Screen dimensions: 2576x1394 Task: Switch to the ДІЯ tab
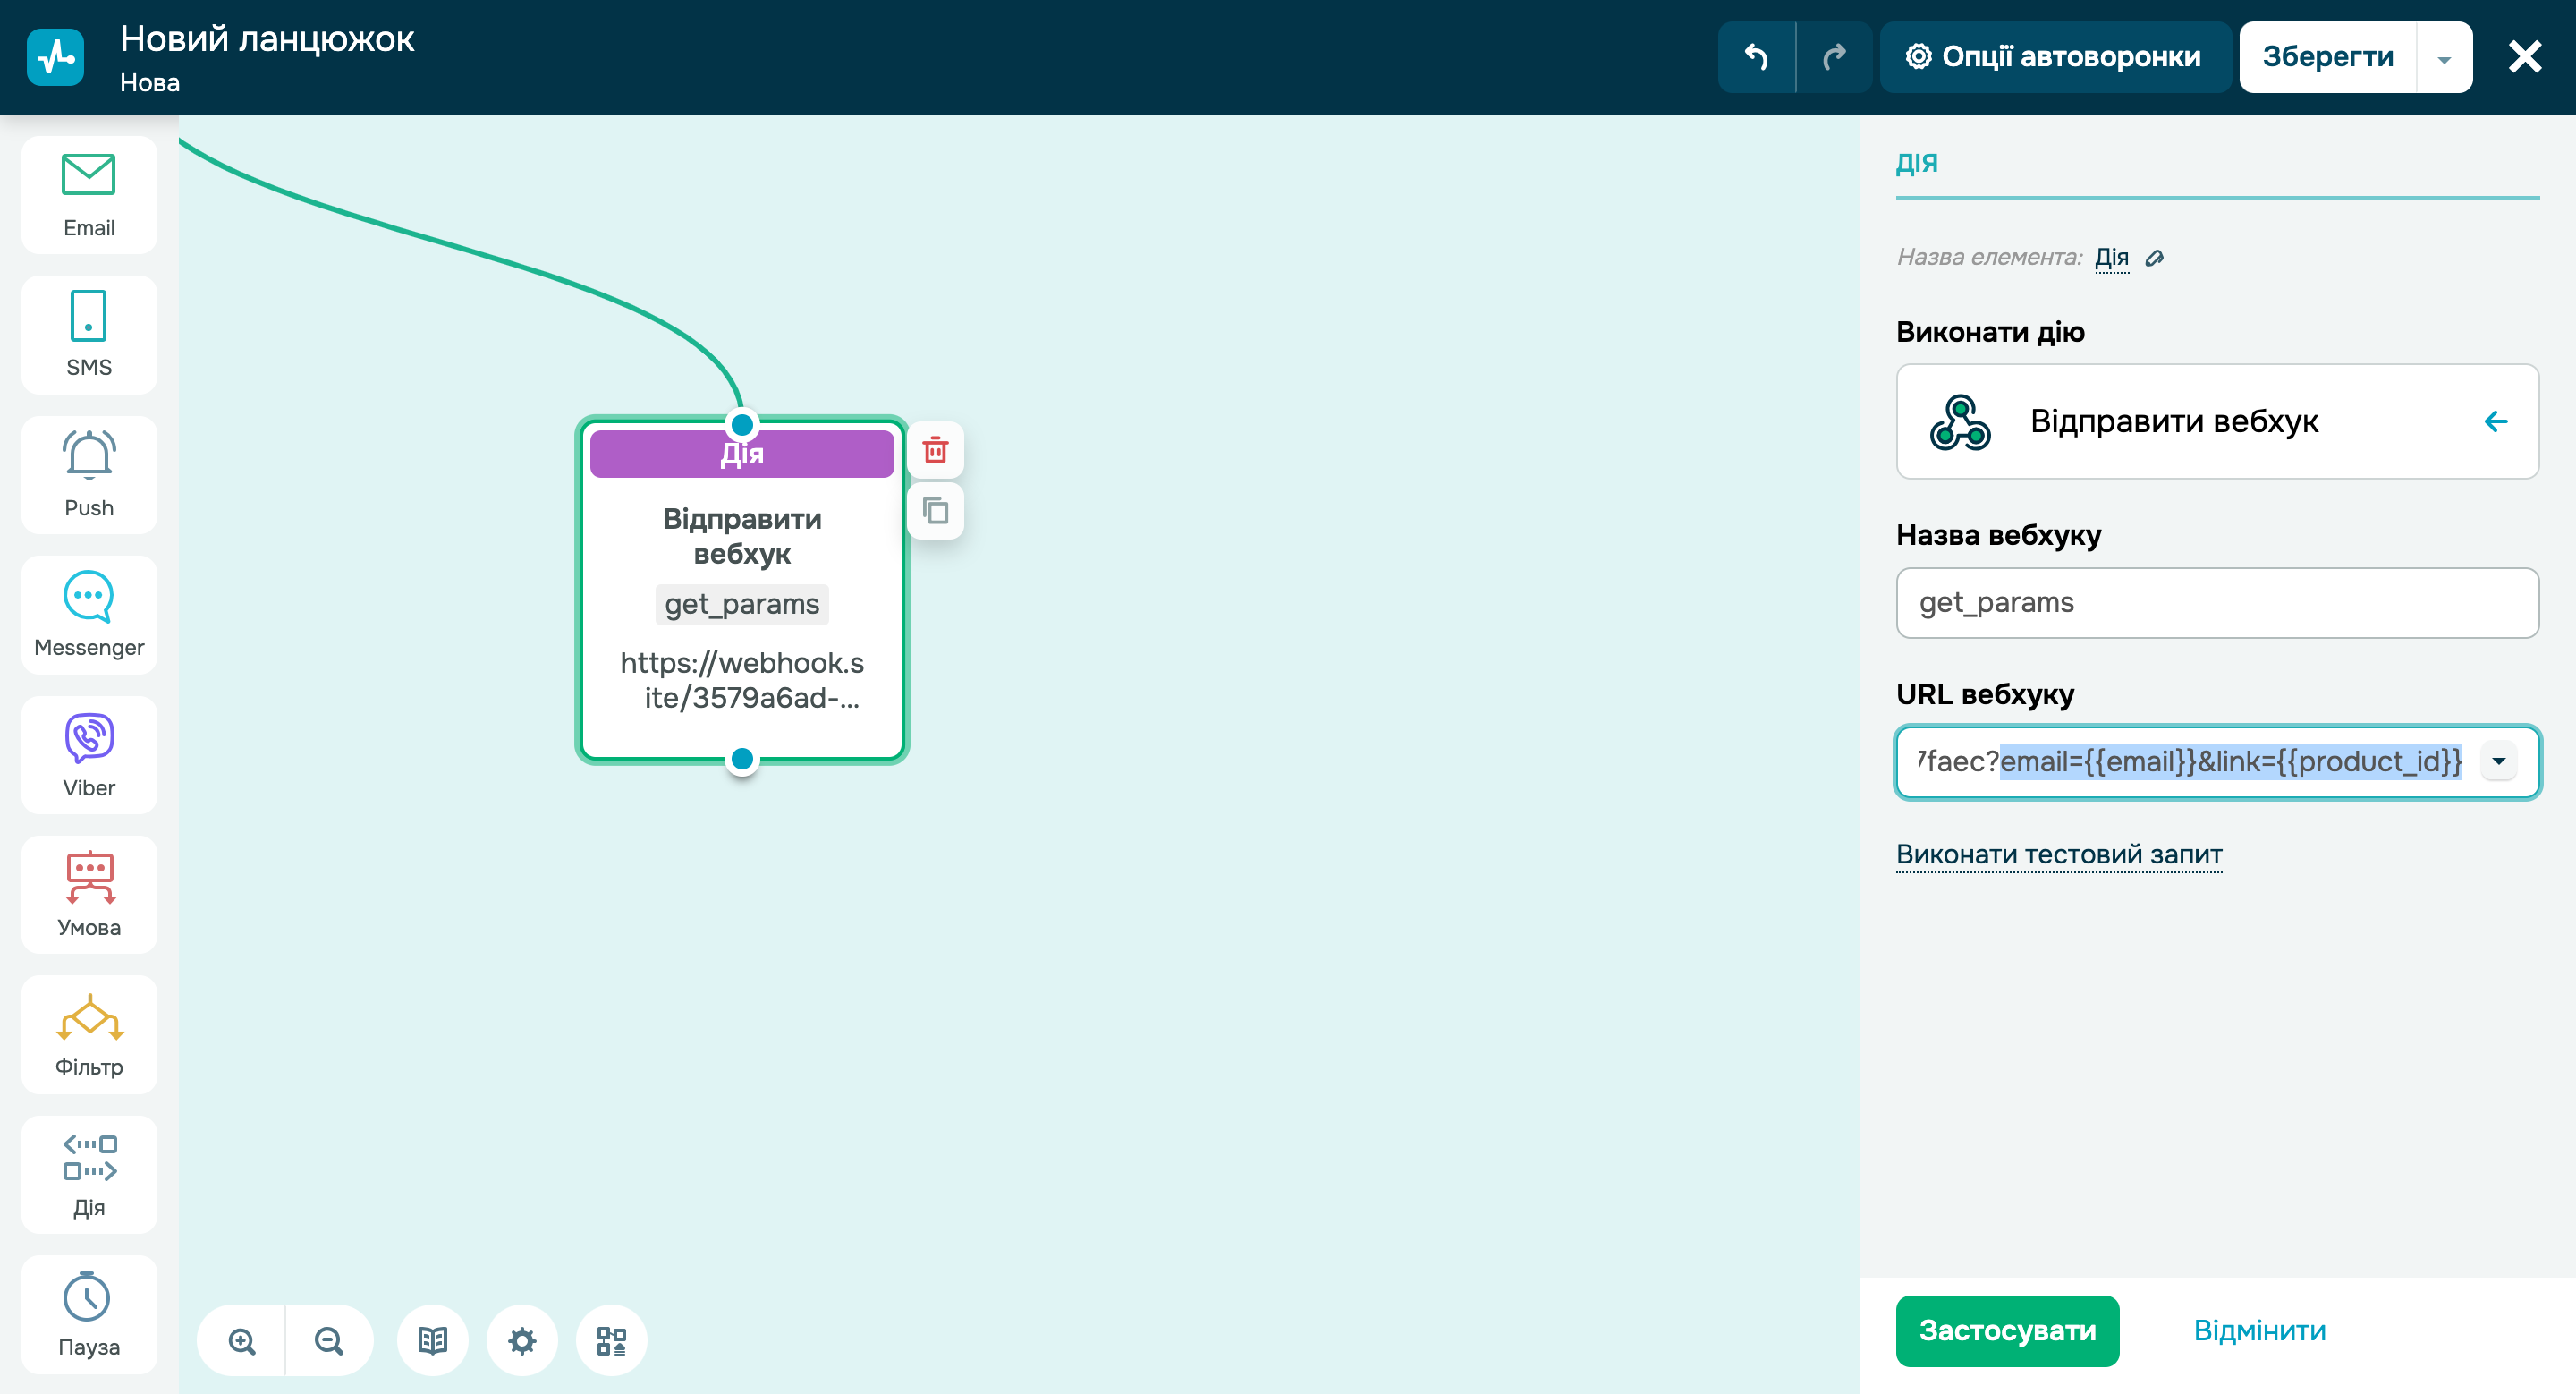[1916, 163]
